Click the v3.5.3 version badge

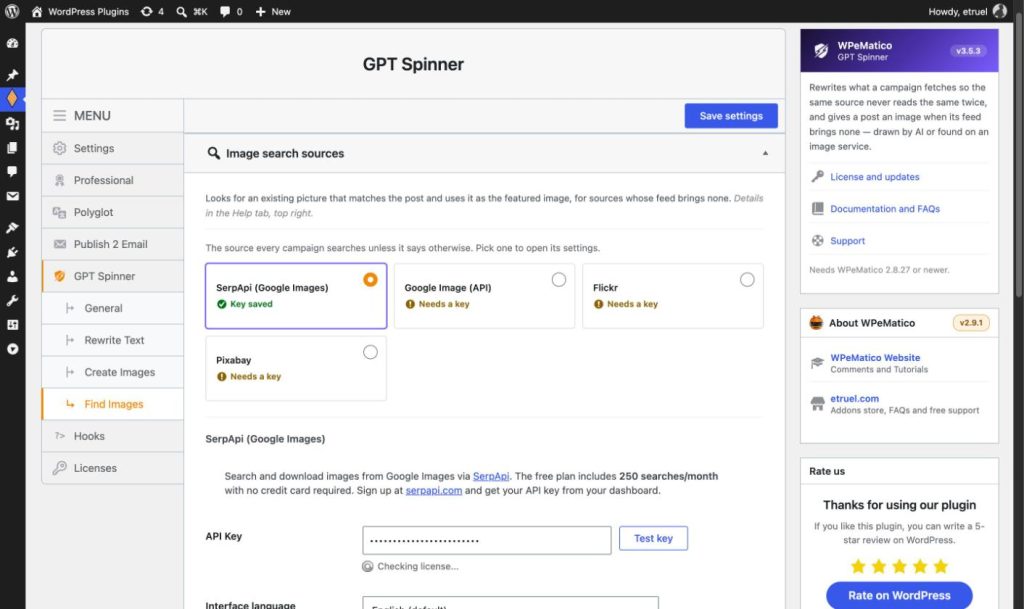(968, 50)
